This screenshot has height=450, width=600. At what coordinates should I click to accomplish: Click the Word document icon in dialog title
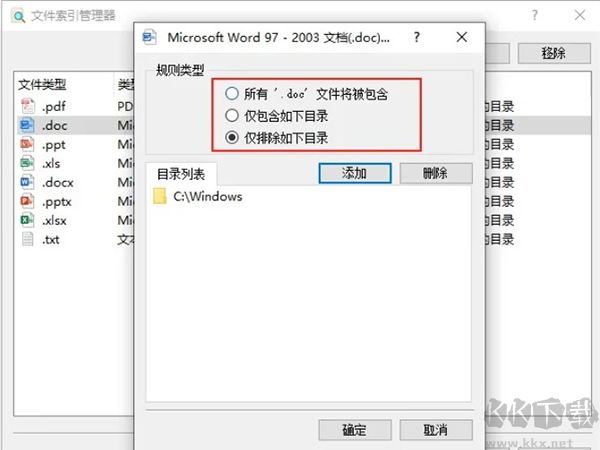[149, 37]
